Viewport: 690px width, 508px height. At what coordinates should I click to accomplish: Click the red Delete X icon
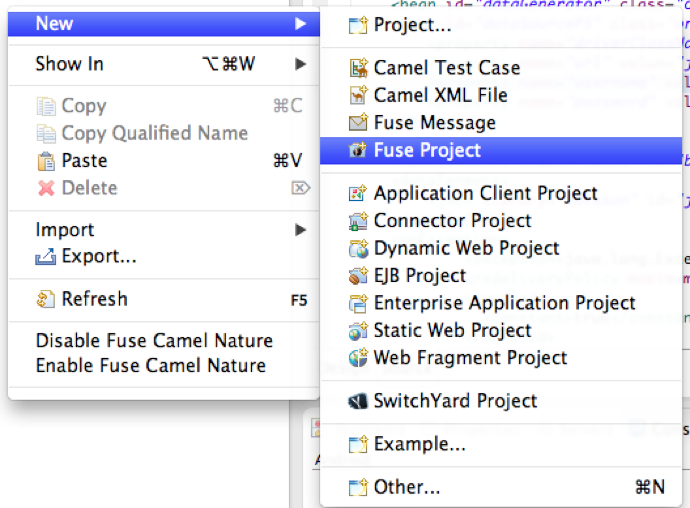(x=46, y=188)
